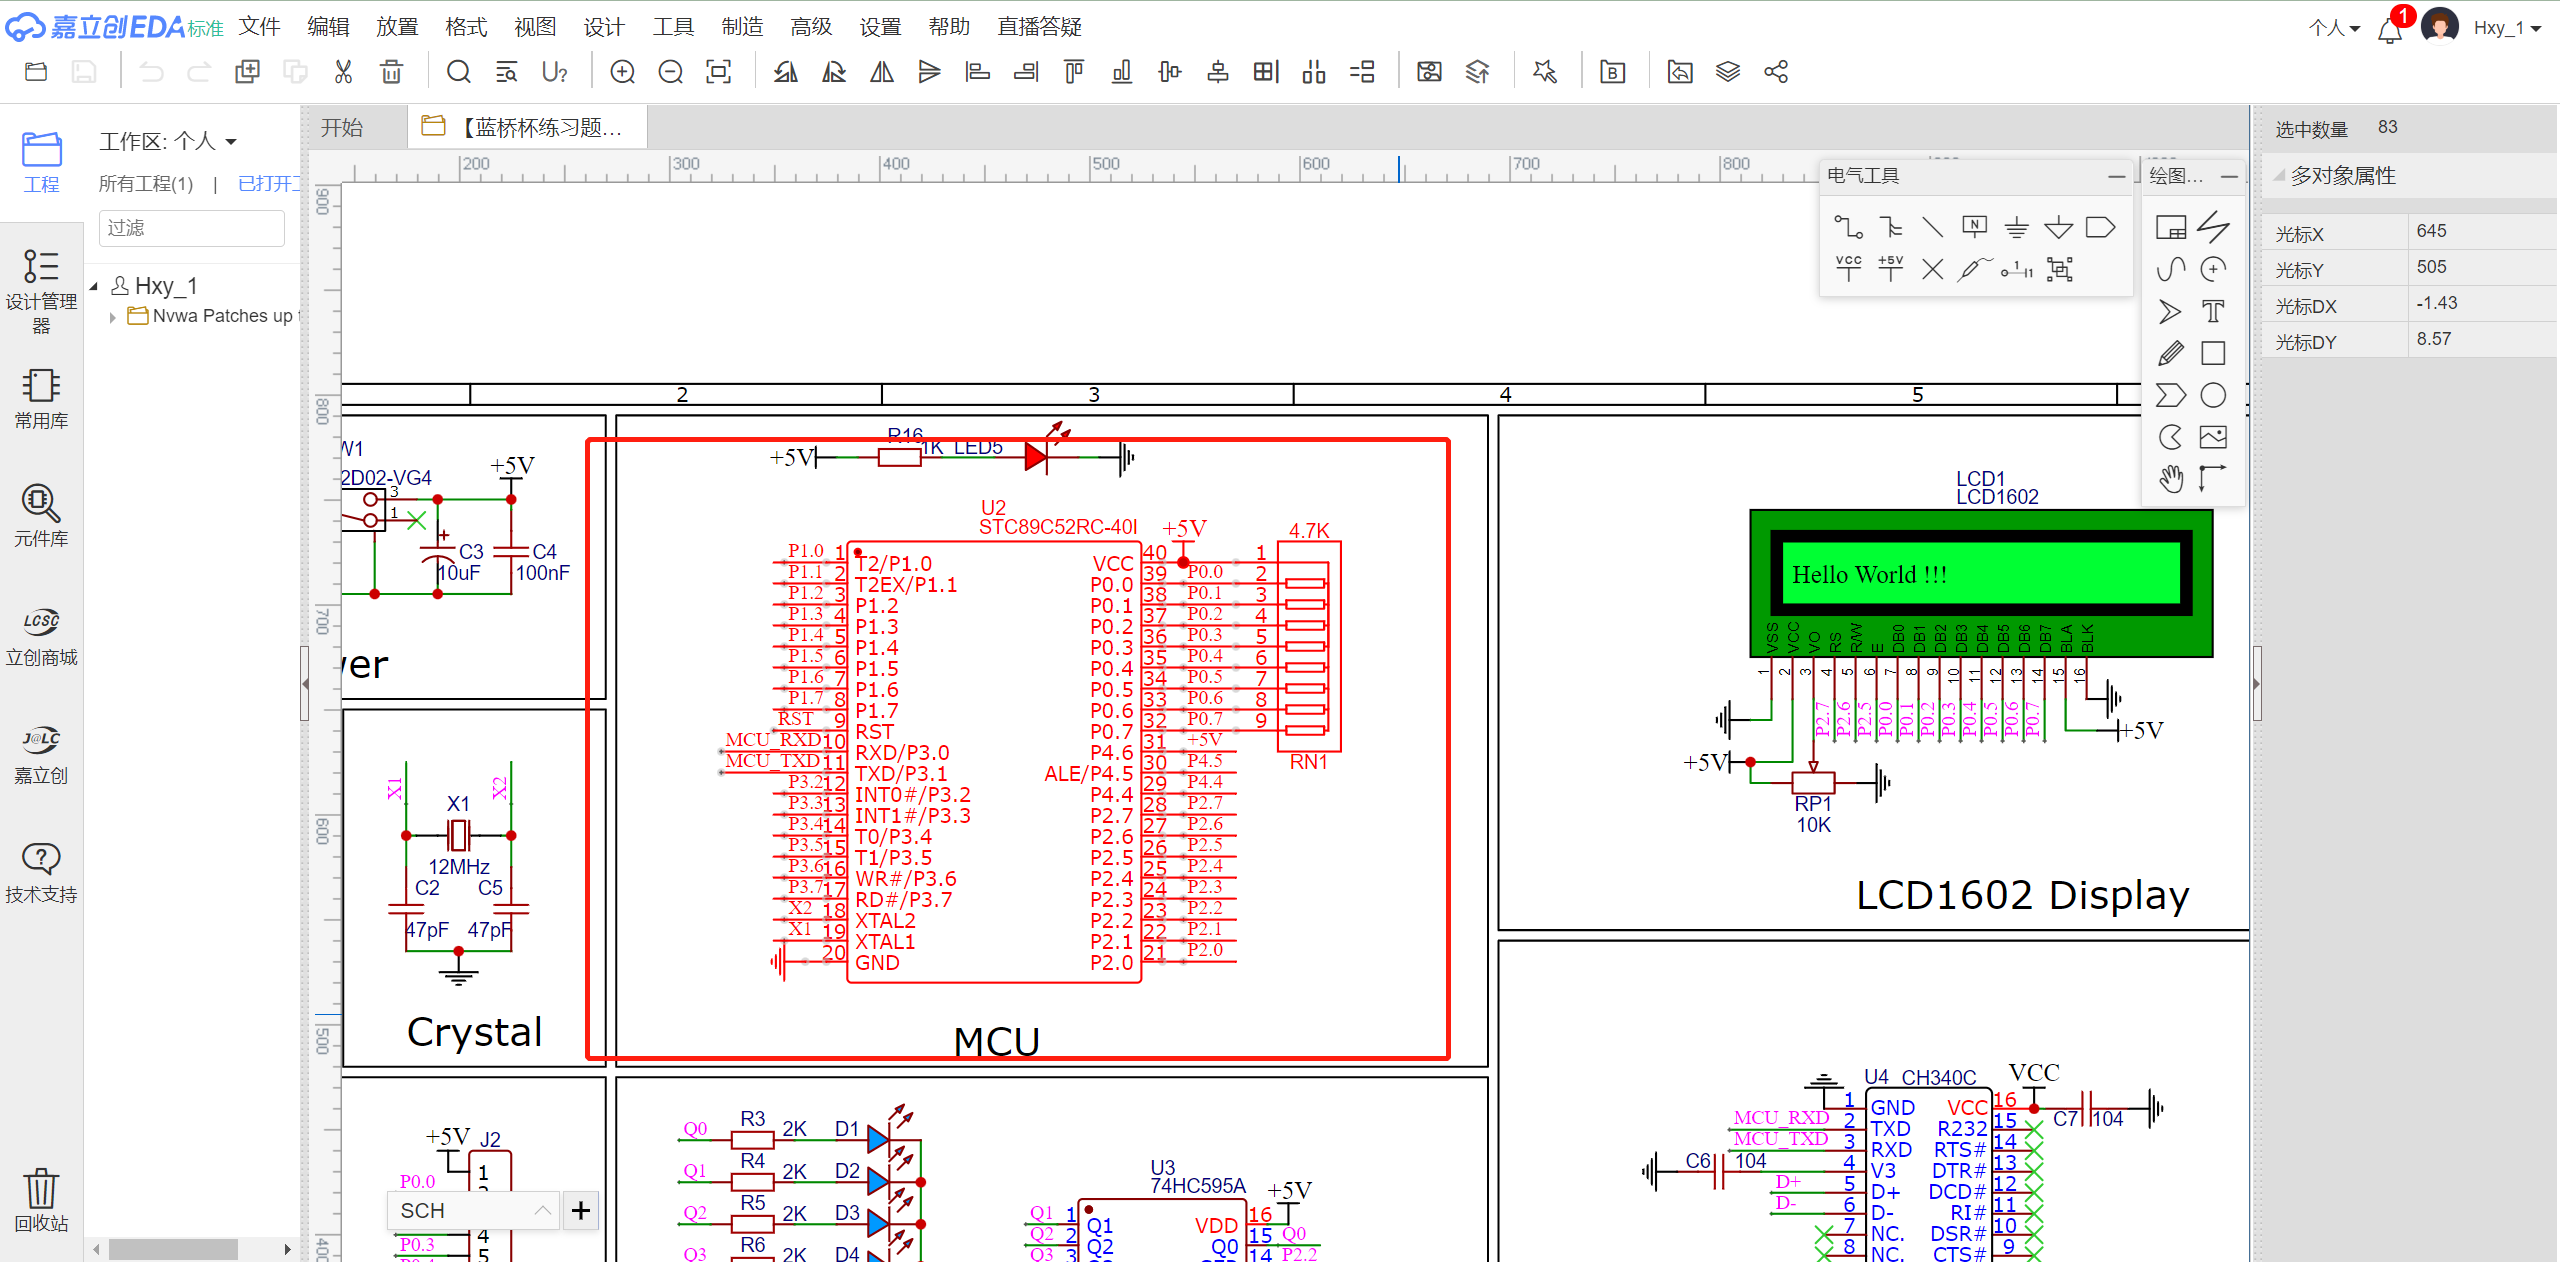Expand the Nvwa Patches project folder
The height and width of the screenshot is (1262, 2560).
(113, 317)
